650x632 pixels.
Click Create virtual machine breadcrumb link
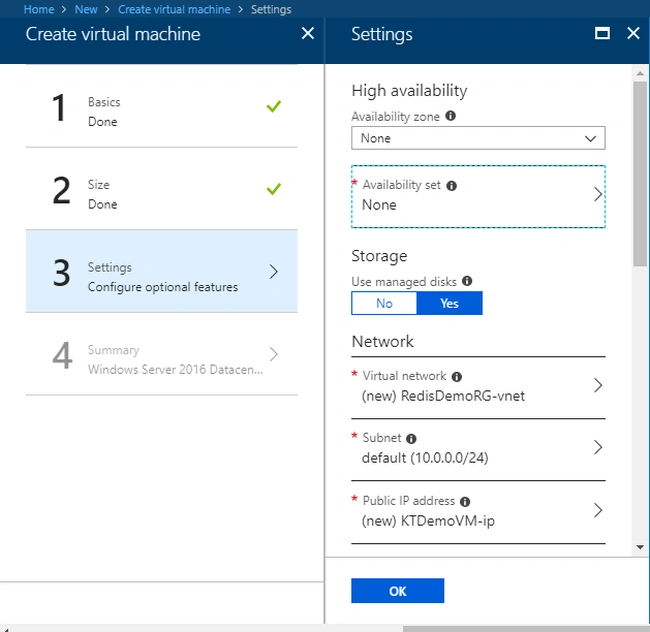click(x=174, y=9)
